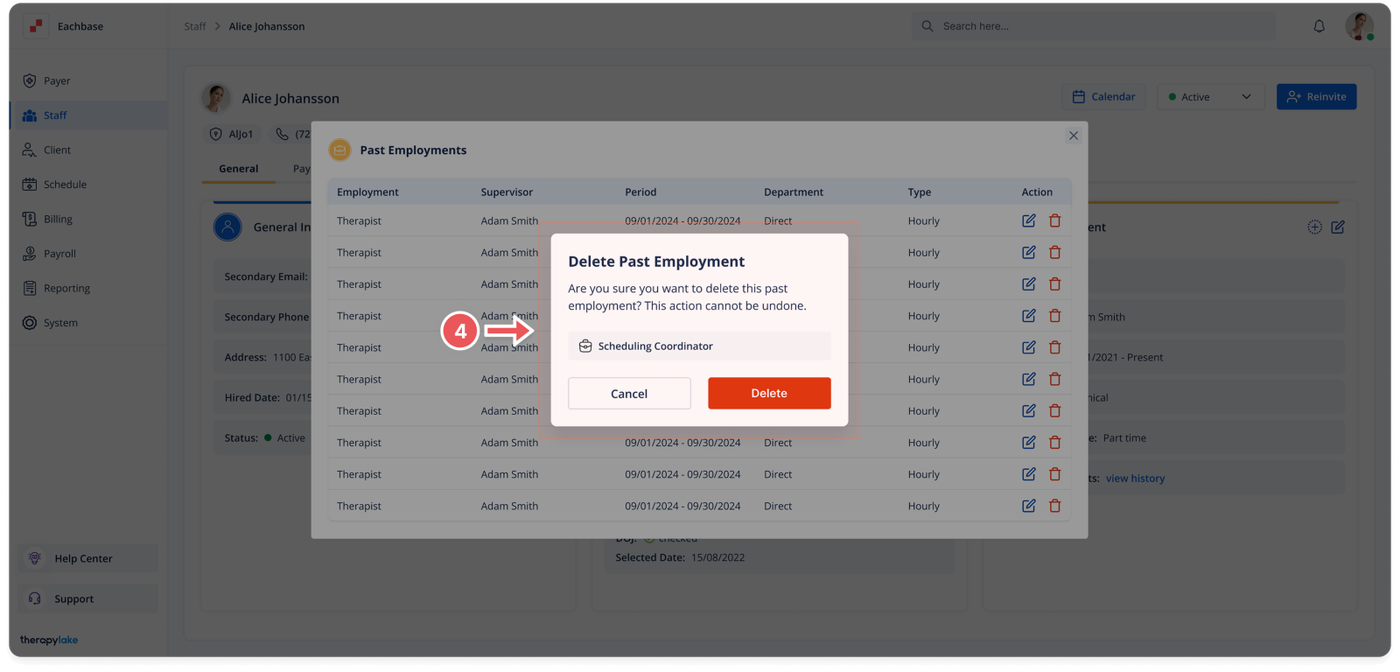
Task: Click the Past Employments header icon
Action: pyautogui.click(x=340, y=150)
